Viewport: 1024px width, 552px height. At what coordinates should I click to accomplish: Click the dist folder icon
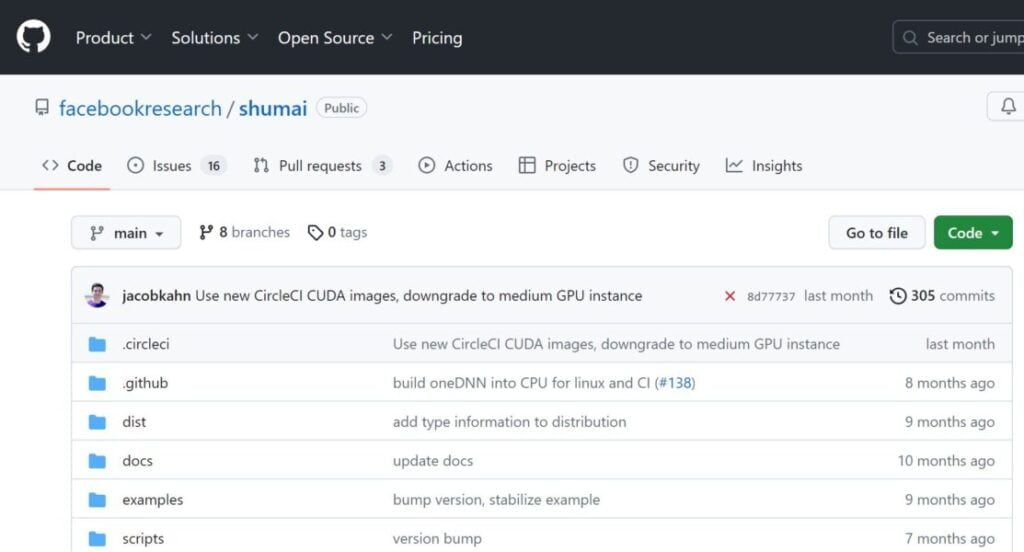pos(97,422)
